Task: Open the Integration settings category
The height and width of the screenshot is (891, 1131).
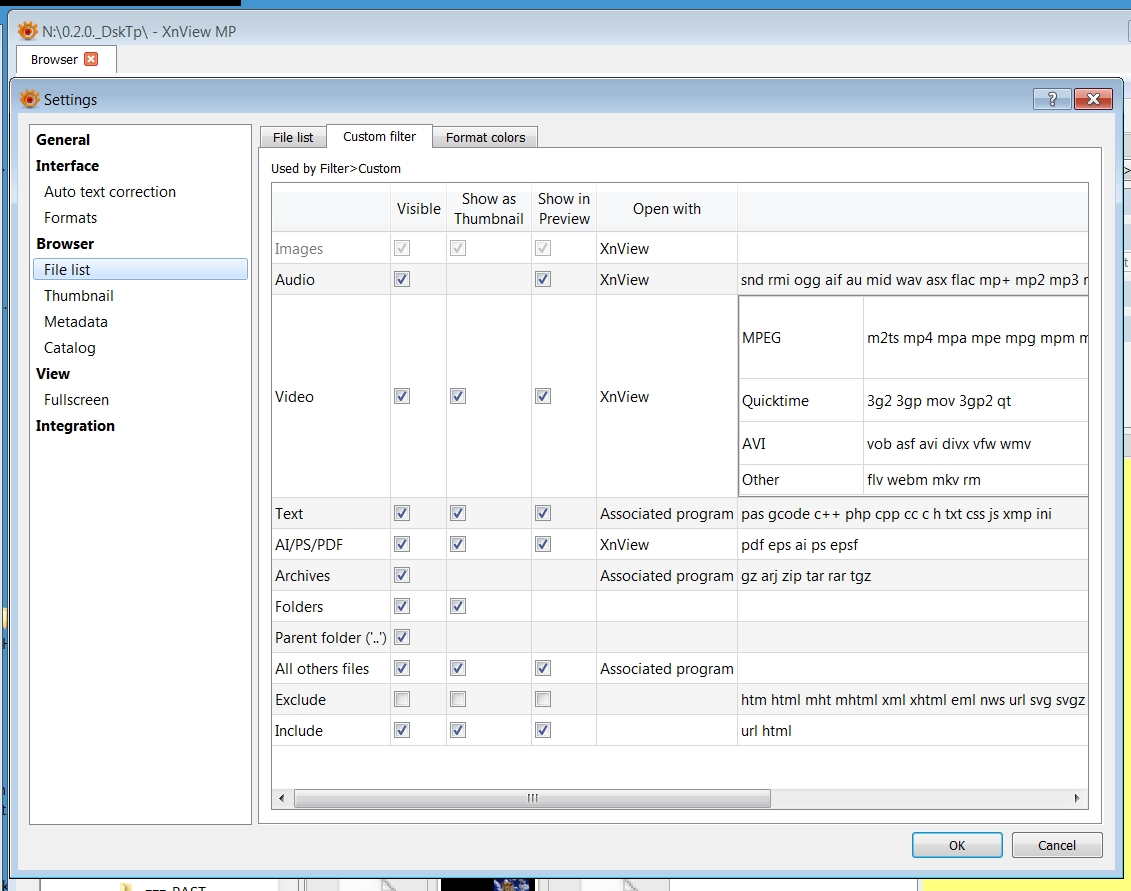Action: tap(75, 426)
